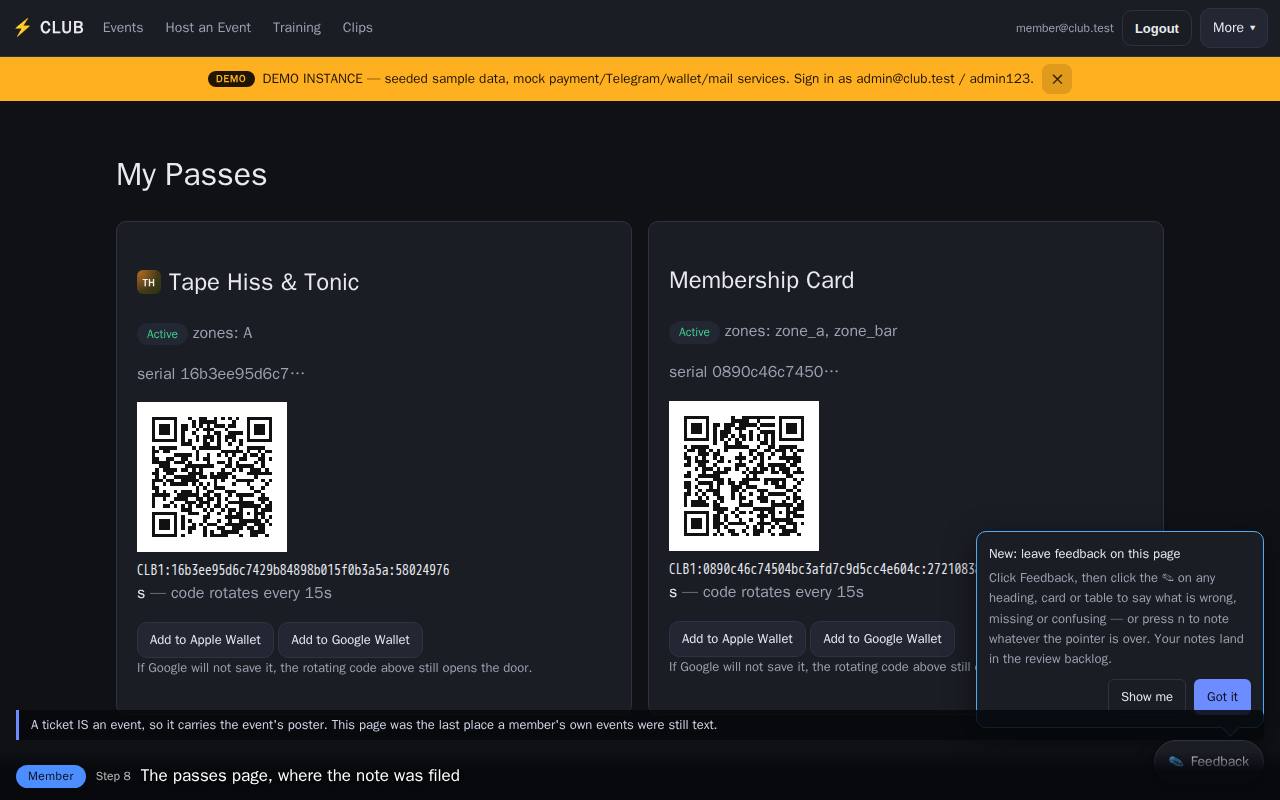1280x800 pixels.
Task: Add Tape Hiss & Tonic pass to Apple Wallet
Action: click(x=205, y=640)
